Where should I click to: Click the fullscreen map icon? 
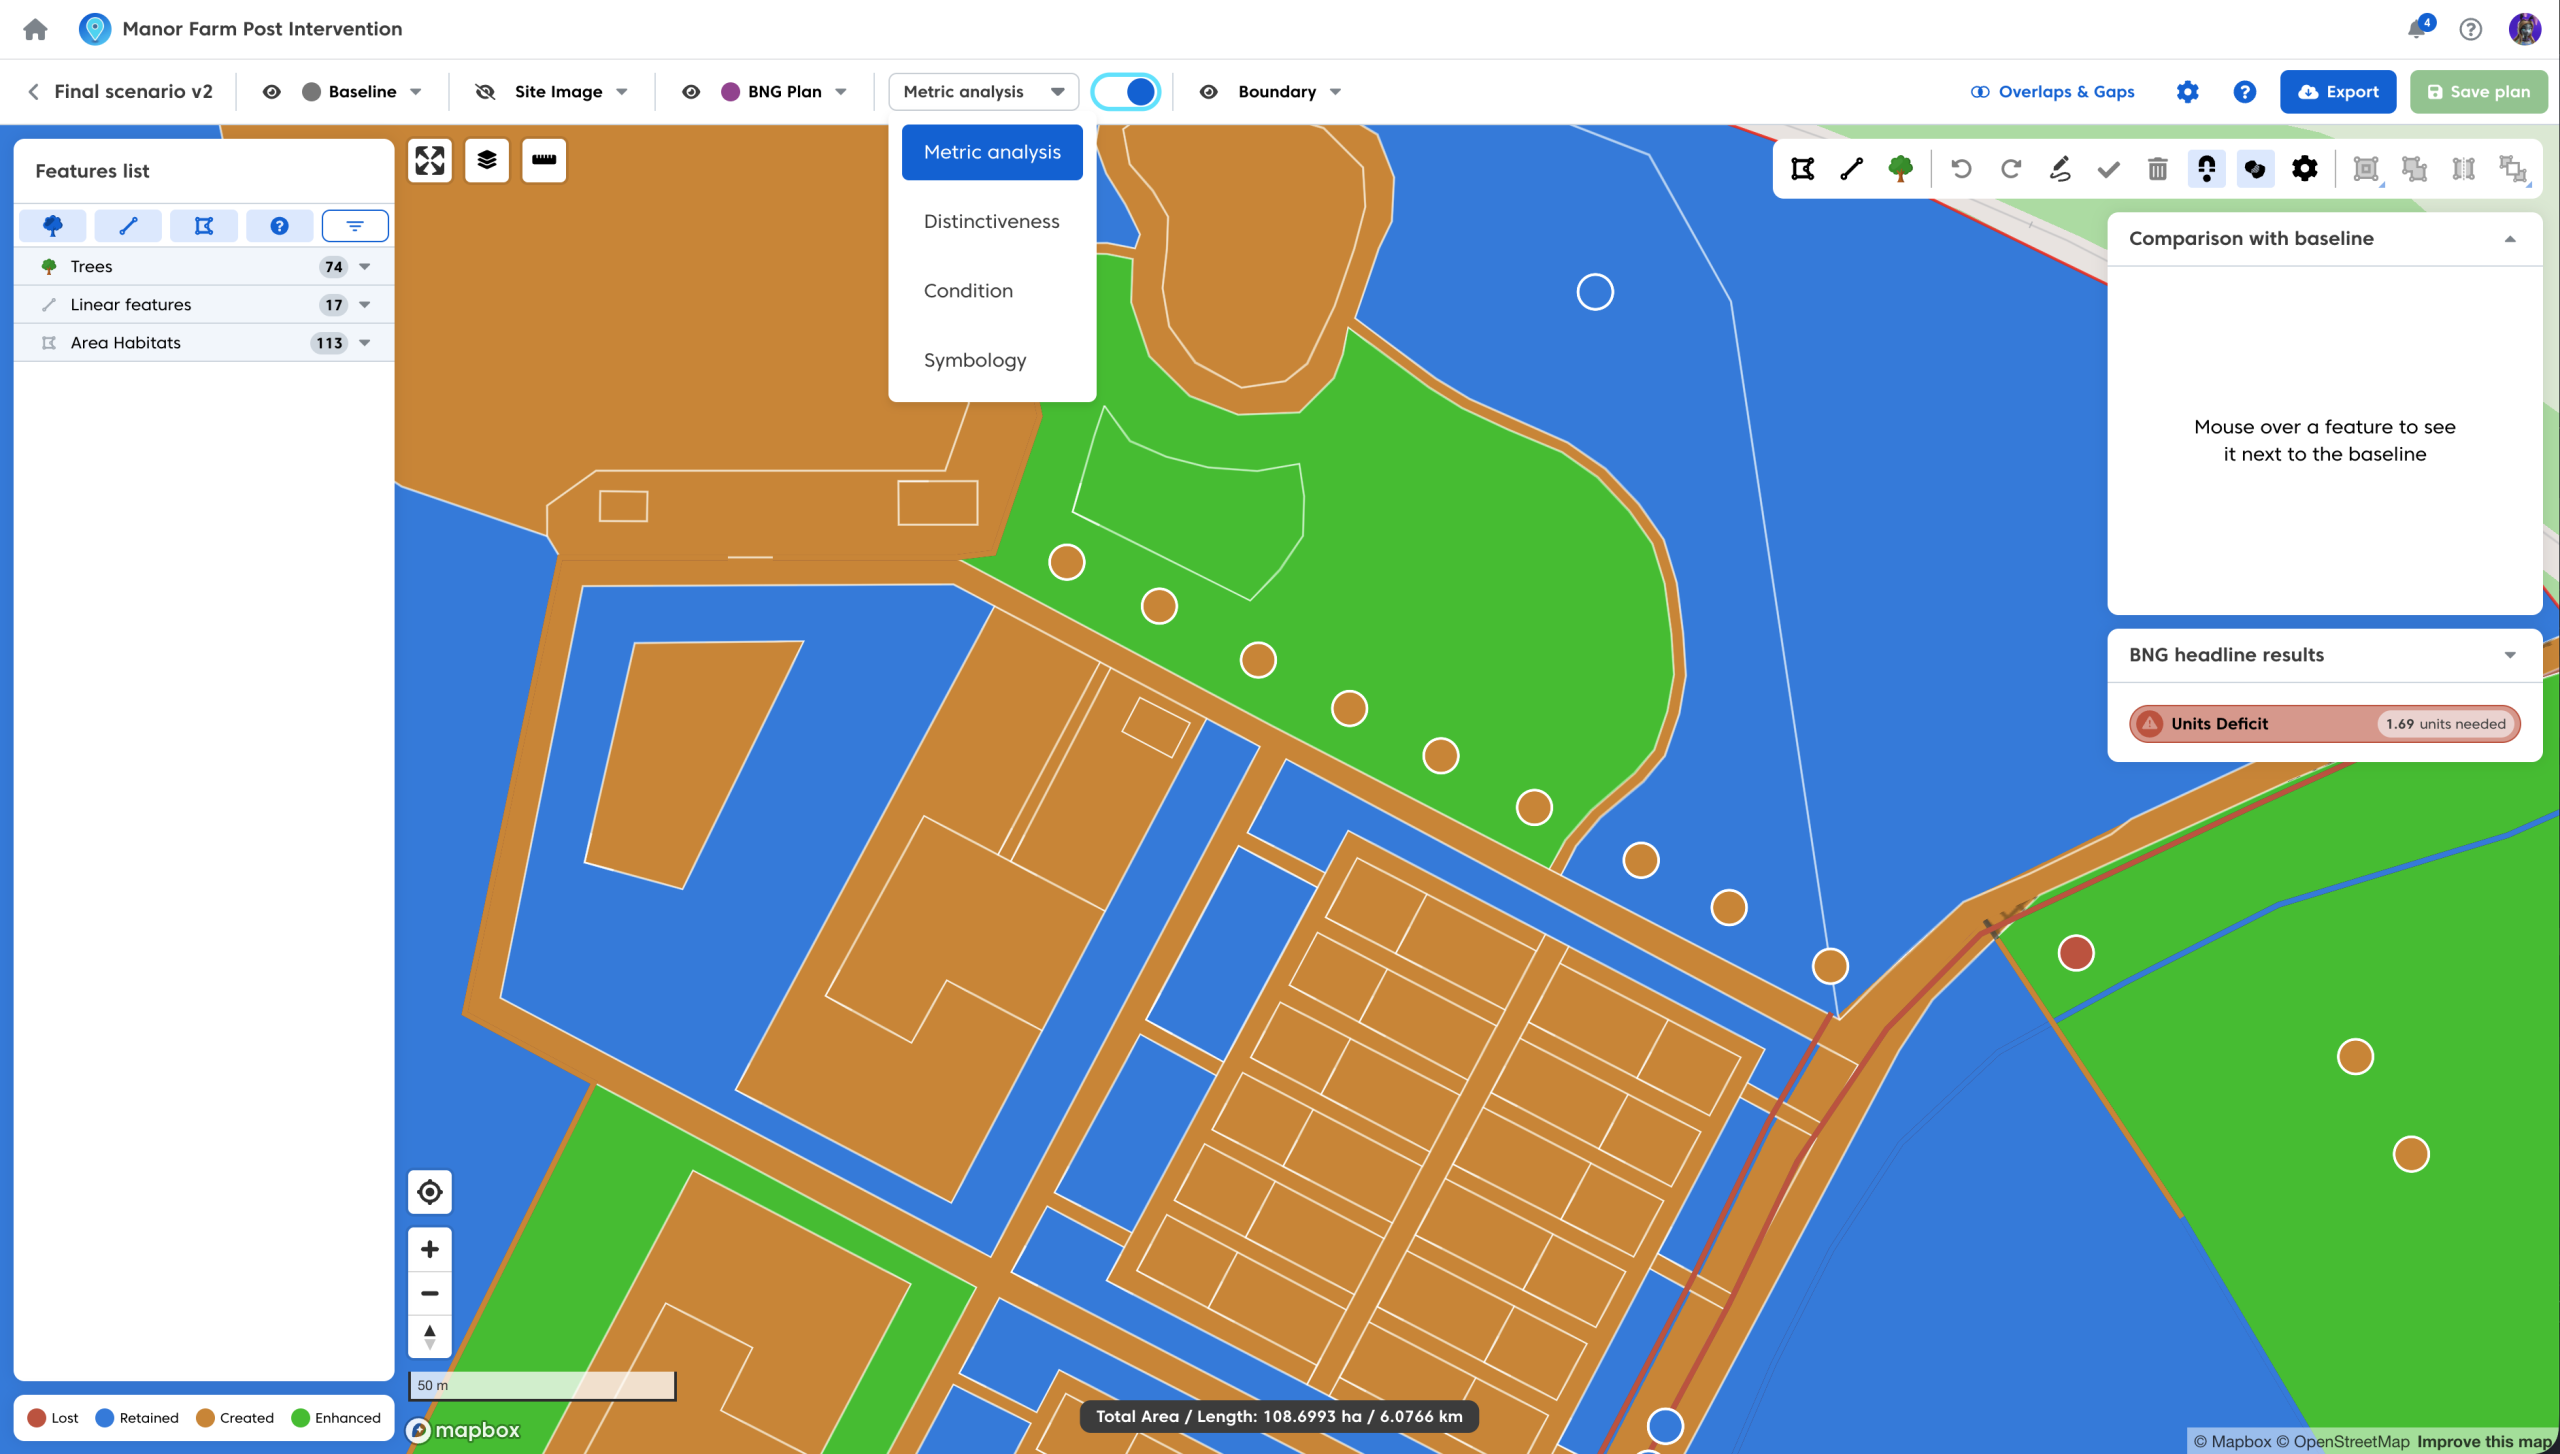[x=430, y=160]
